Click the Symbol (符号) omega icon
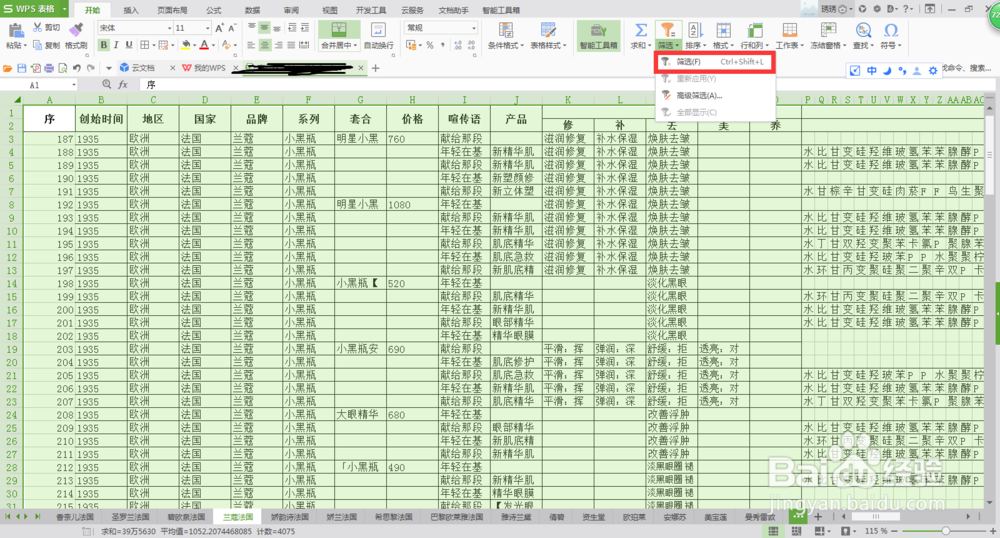 (x=891, y=30)
